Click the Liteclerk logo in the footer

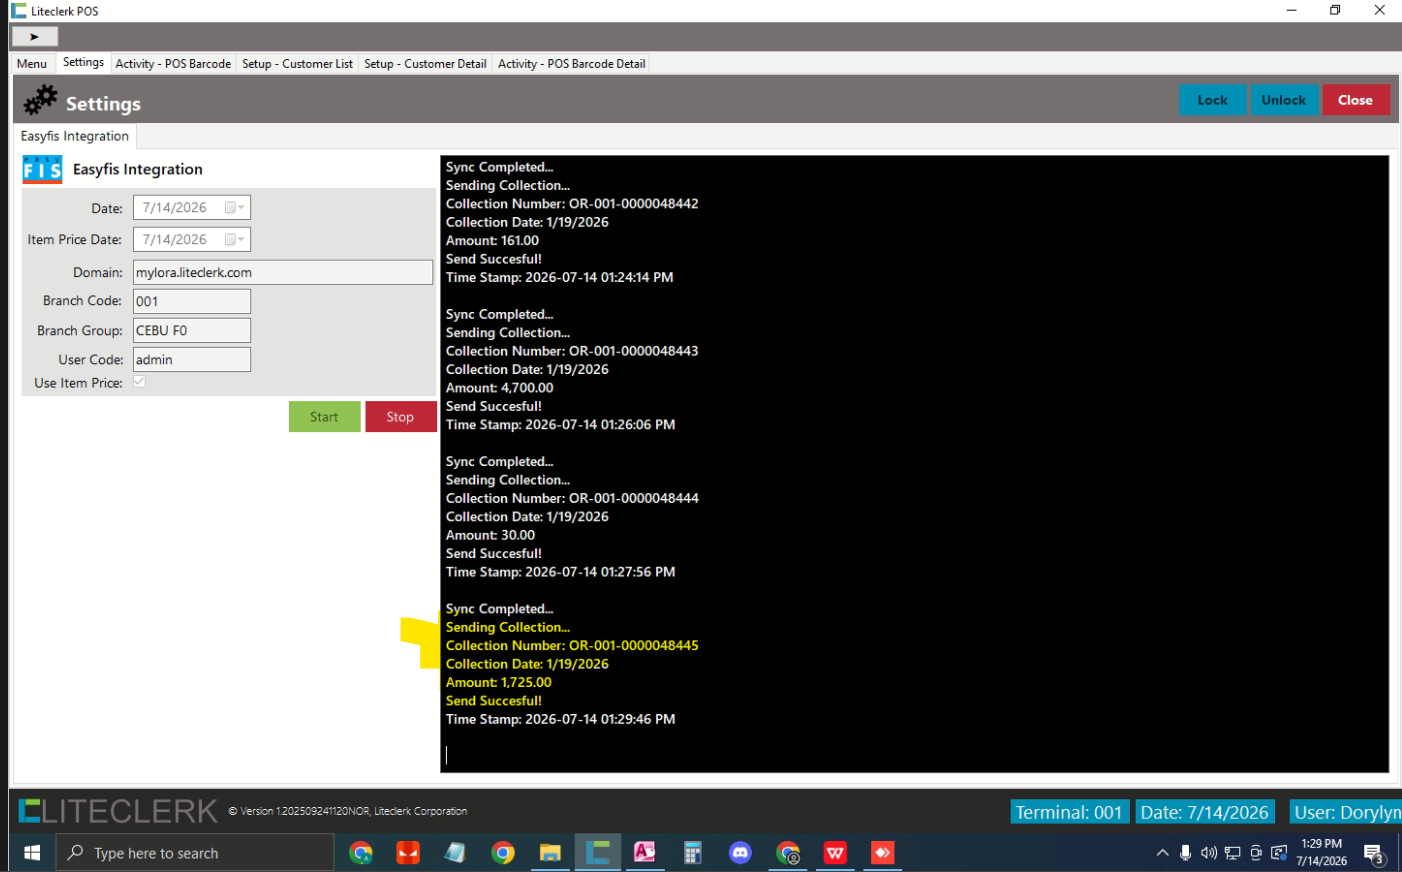click(x=118, y=811)
